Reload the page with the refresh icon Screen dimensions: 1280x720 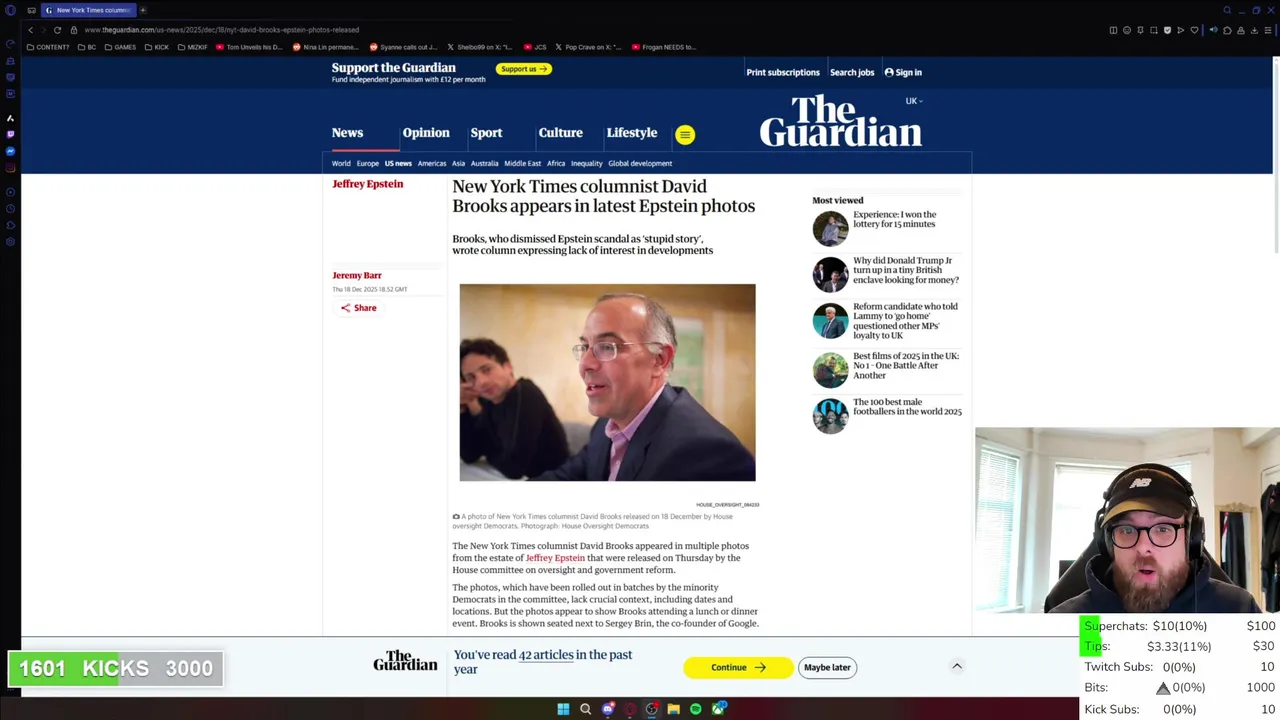click(57, 30)
